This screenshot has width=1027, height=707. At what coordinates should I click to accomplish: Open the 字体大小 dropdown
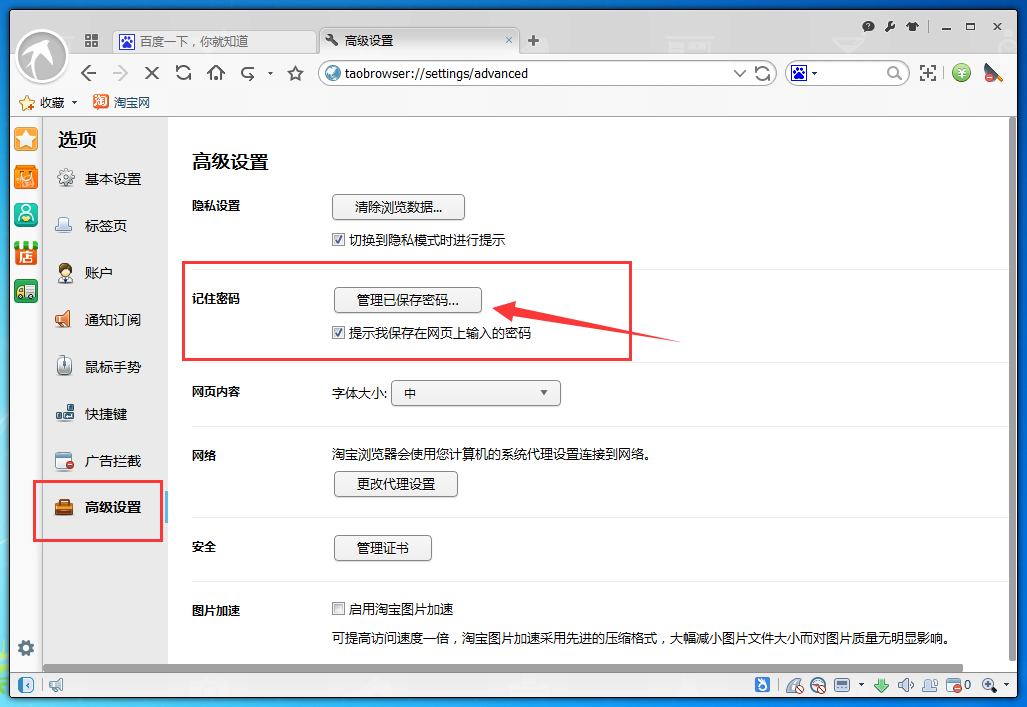click(475, 393)
